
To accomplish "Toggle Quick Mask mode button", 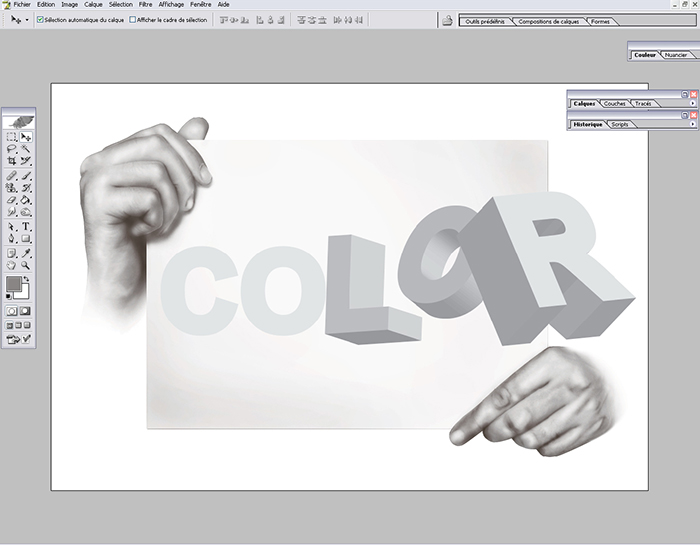I will click(26, 311).
